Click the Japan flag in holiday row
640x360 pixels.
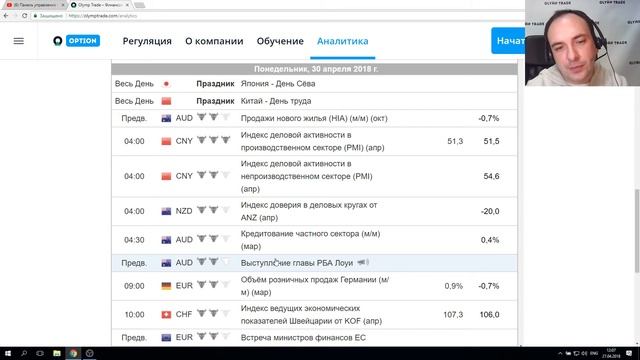(x=166, y=84)
